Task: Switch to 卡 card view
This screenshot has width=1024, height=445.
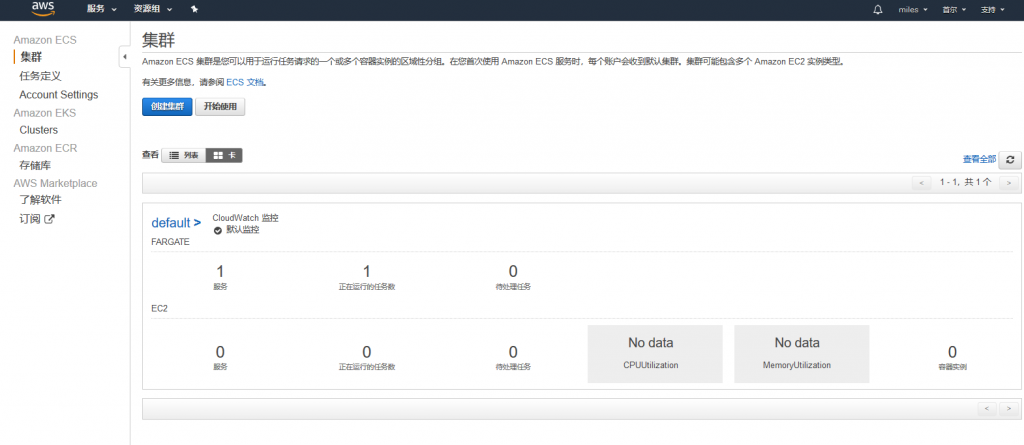Action: coord(224,156)
